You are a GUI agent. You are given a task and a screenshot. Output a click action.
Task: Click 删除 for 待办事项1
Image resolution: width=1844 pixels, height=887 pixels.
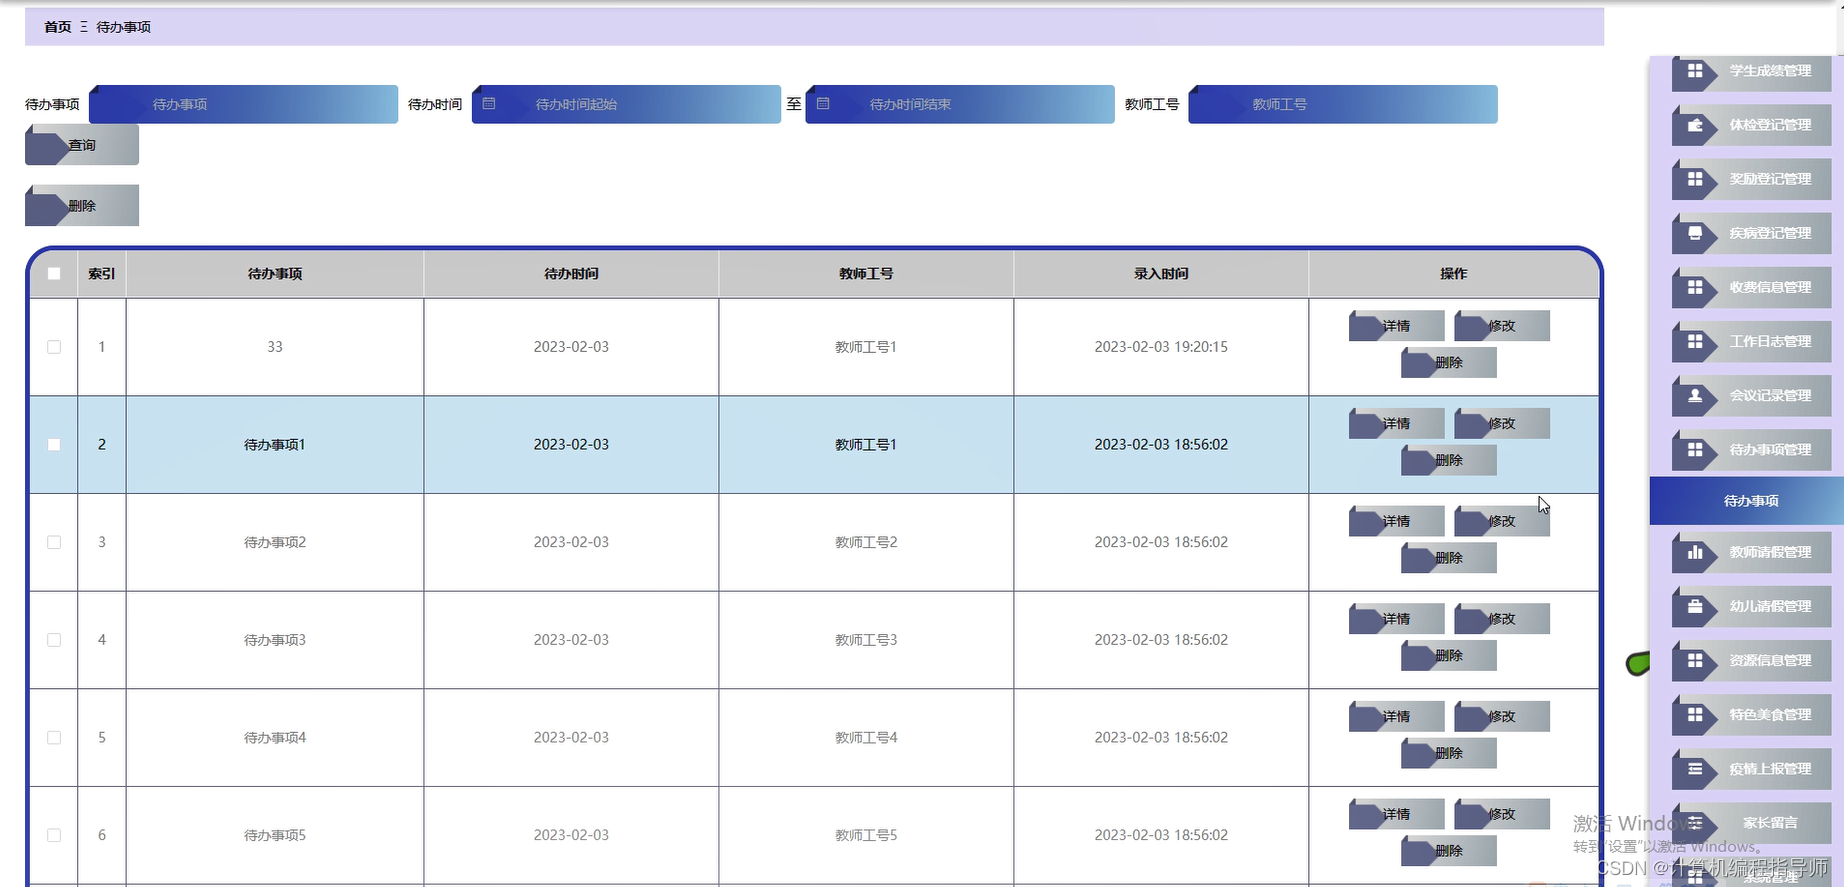[x=1449, y=461]
